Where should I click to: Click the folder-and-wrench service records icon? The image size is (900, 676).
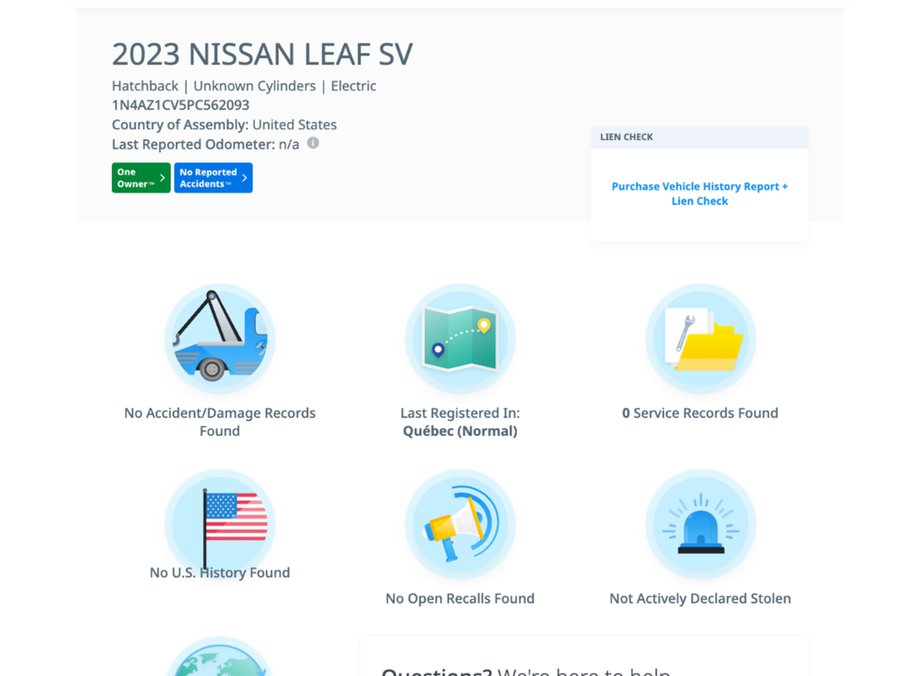coord(699,338)
